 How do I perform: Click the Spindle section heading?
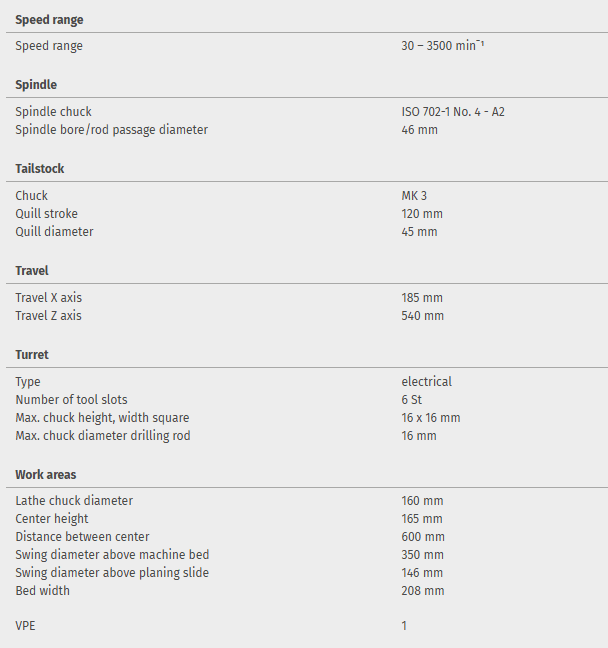pyautogui.click(x=36, y=85)
